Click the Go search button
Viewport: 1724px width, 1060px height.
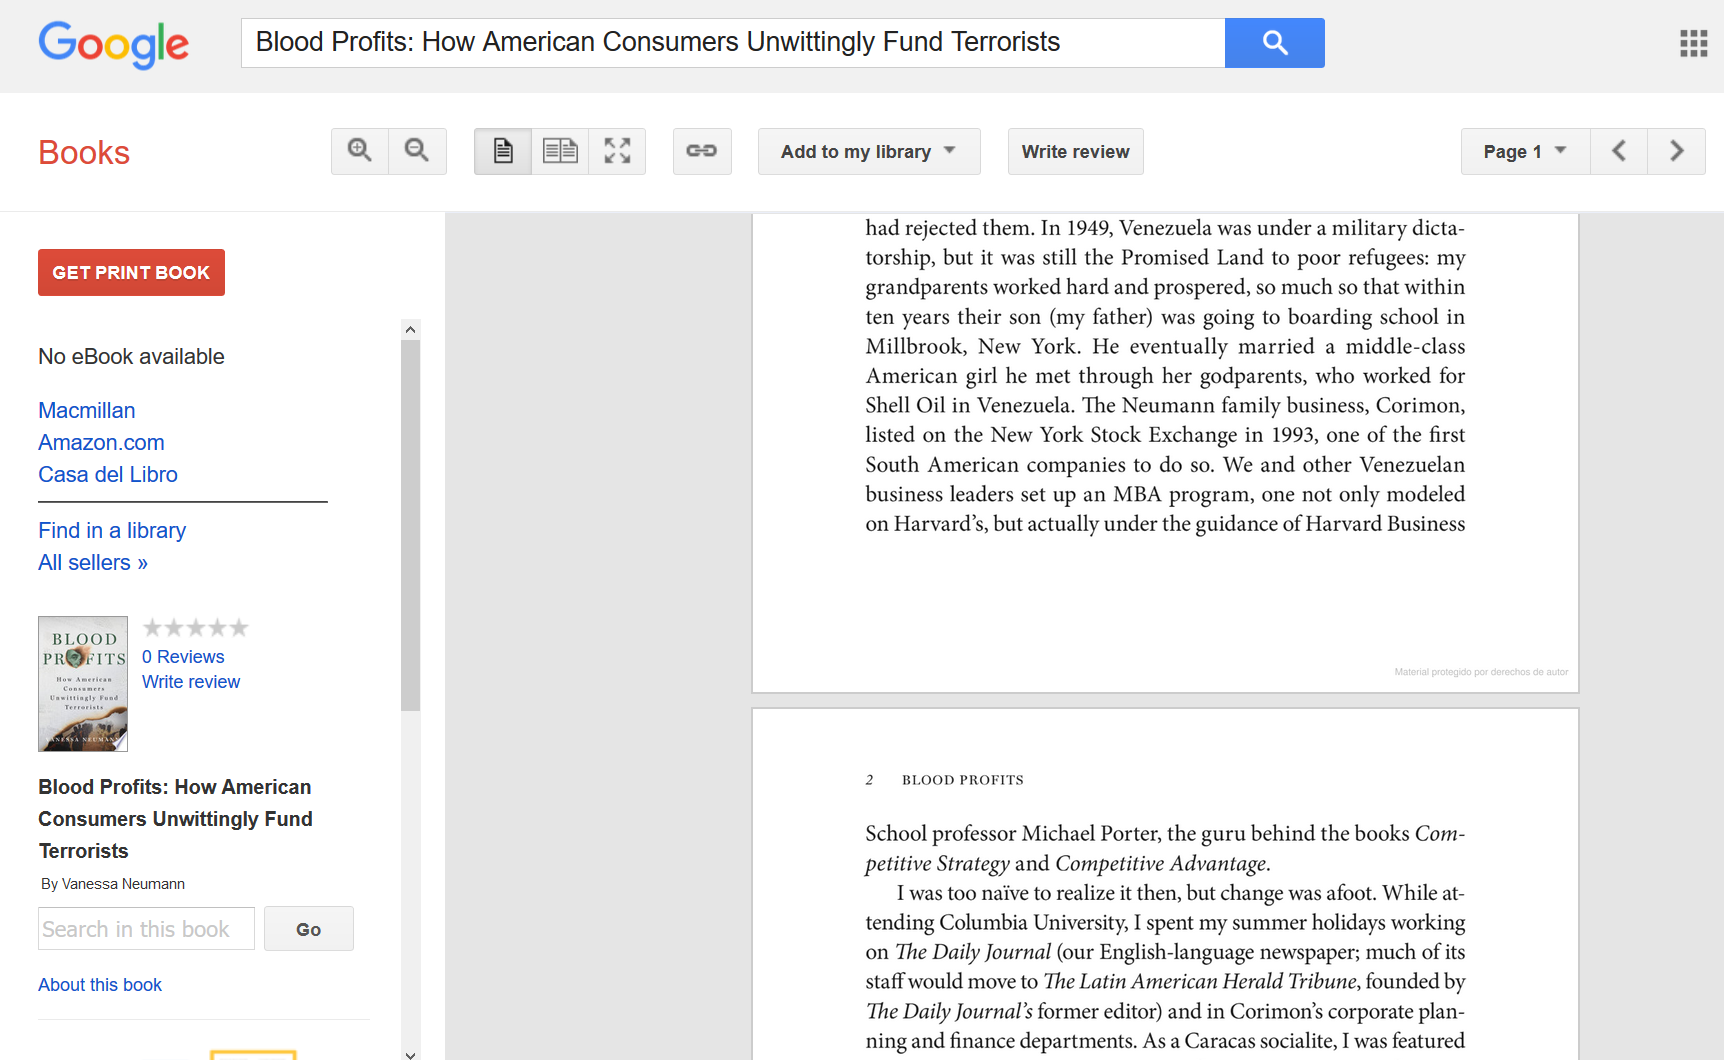click(x=309, y=929)
